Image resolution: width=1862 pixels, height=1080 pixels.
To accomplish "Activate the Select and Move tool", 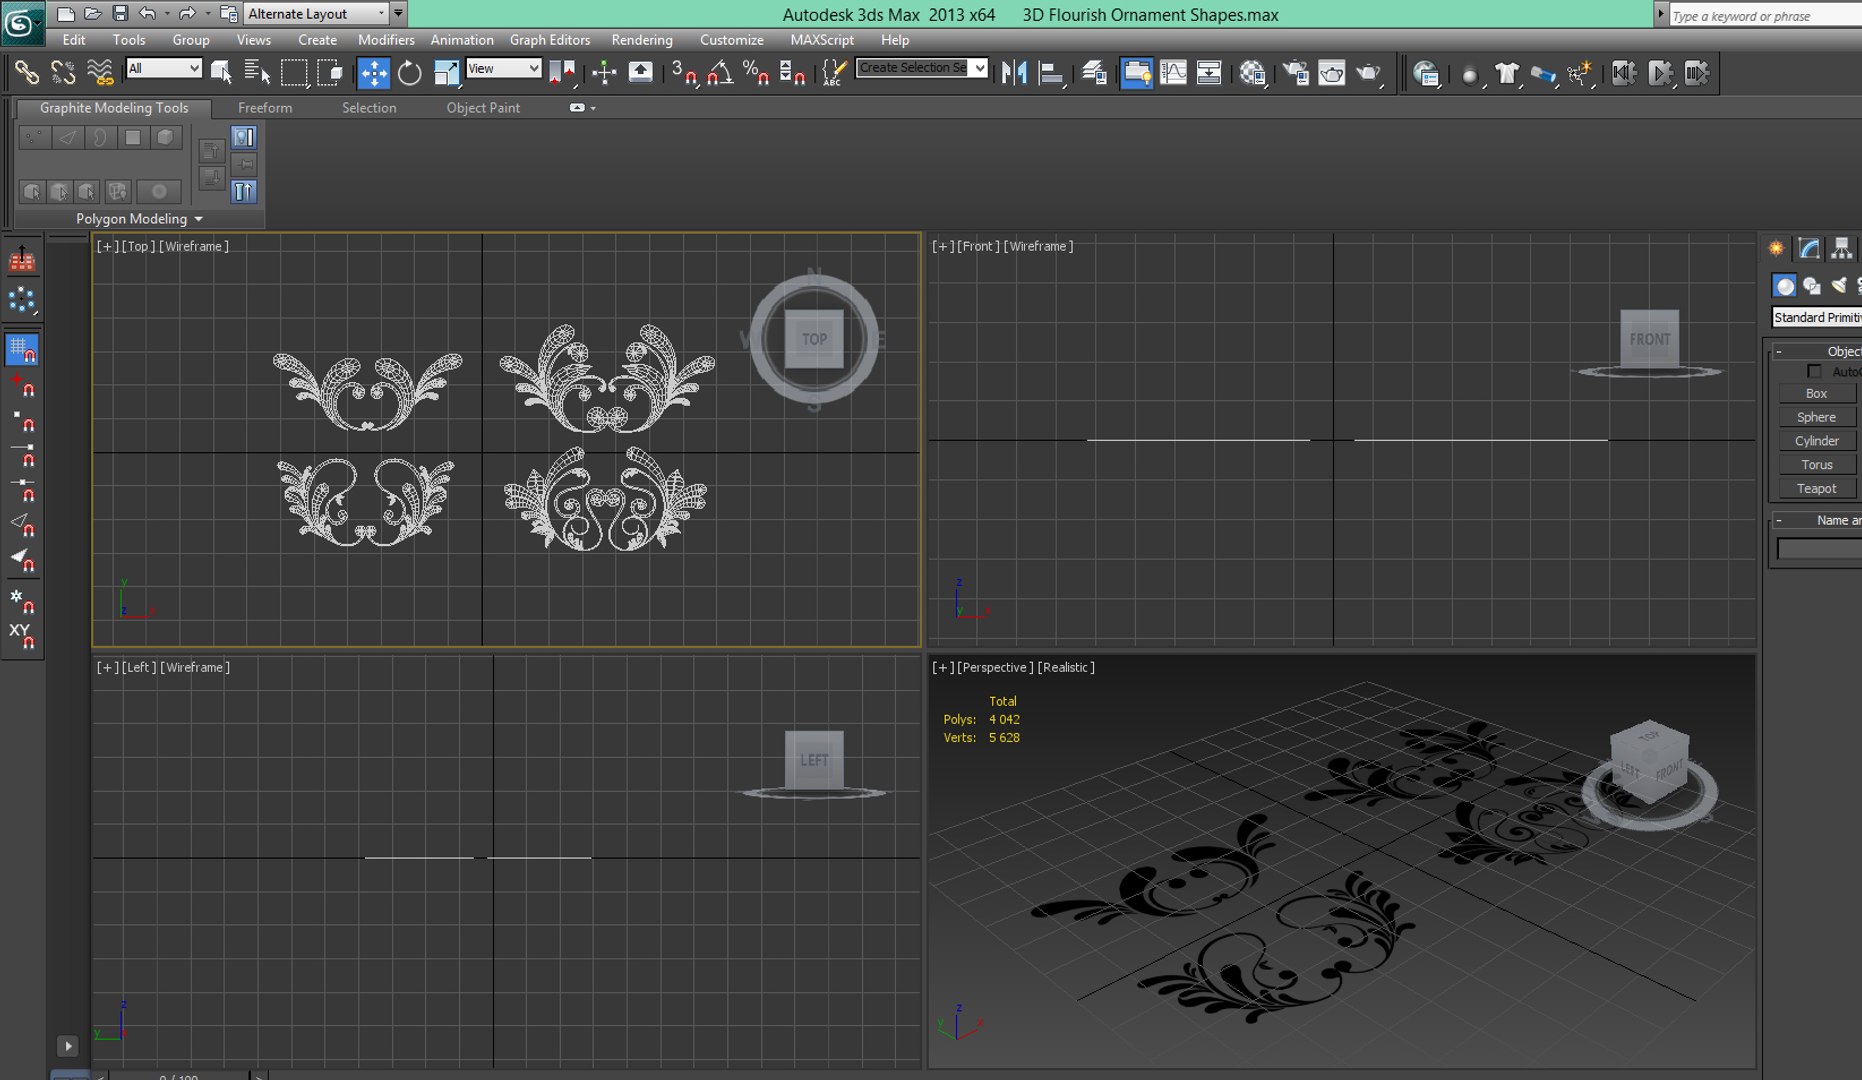I will [x=373, y=72].
